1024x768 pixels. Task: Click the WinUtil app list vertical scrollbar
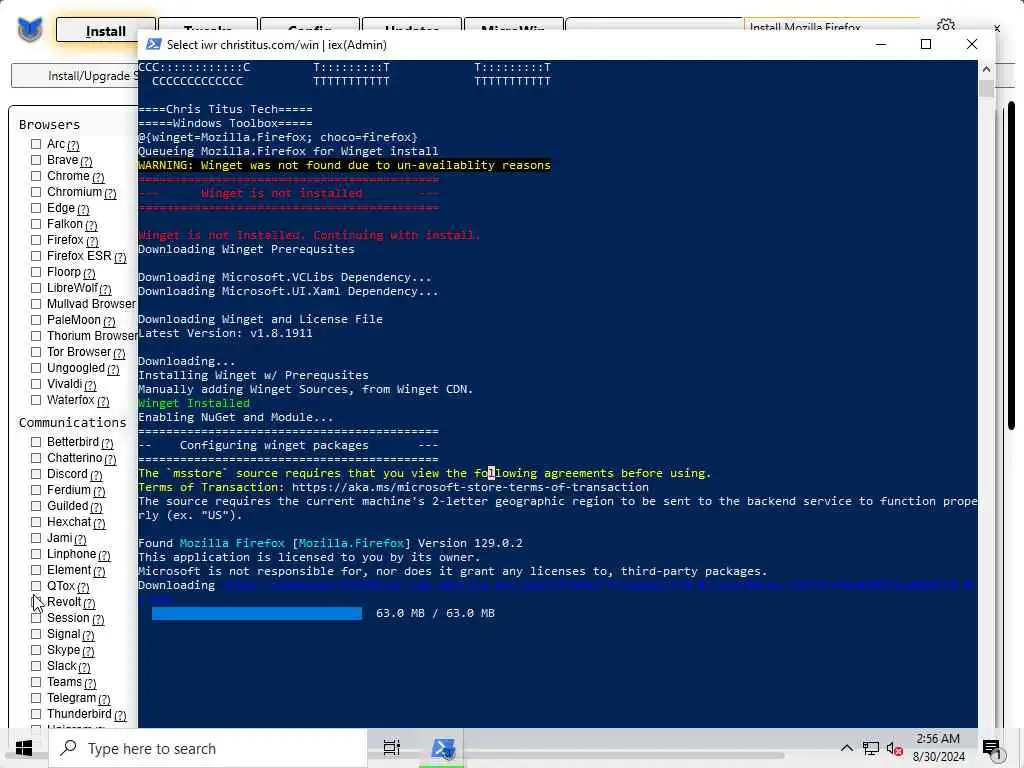tap(1012, 264)
